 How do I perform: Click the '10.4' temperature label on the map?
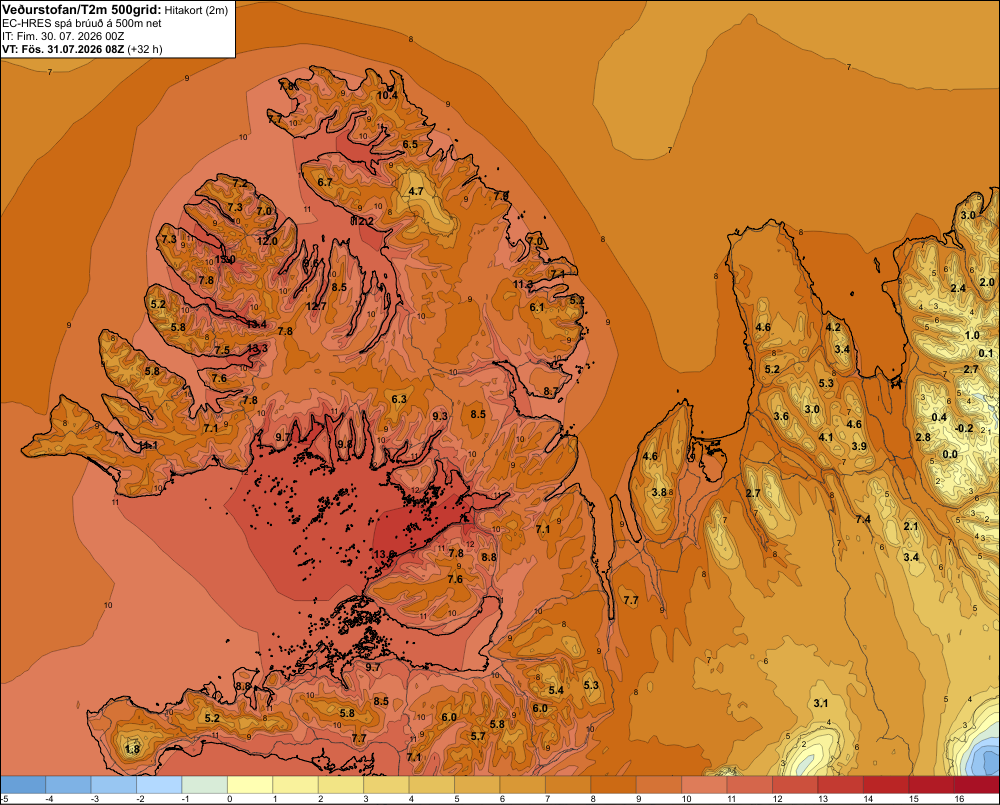click(387, 96)
